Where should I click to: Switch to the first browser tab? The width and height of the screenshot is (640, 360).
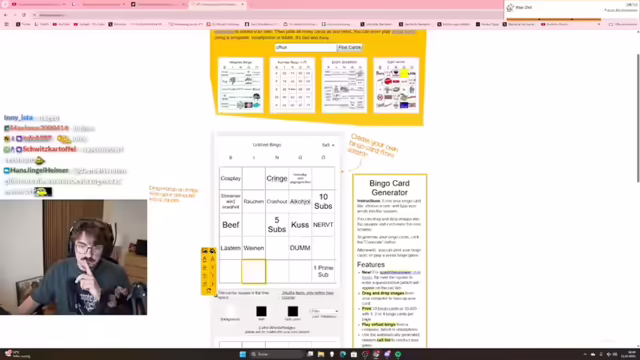tap(39, 4)
